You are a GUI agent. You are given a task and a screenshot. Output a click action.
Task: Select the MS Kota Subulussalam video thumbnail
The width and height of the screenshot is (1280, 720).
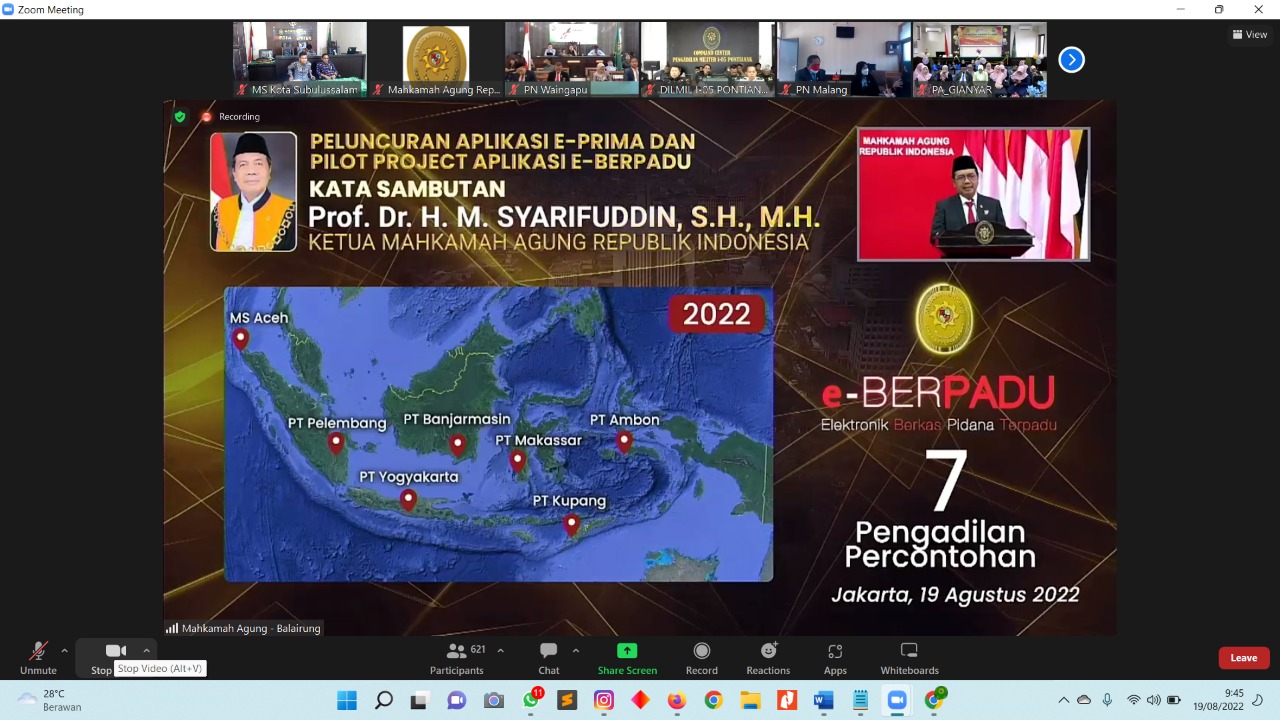[300, 59]
